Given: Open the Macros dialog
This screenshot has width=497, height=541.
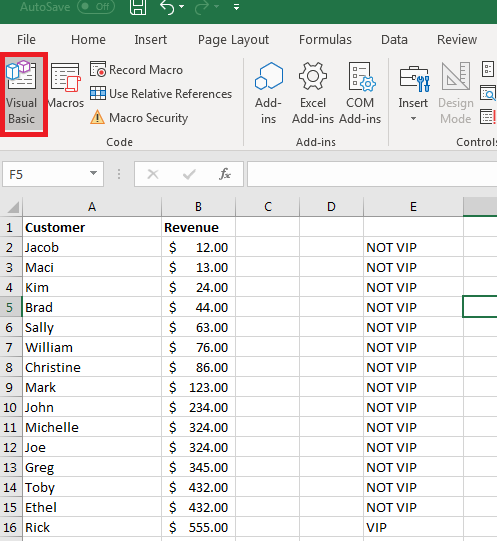Looking at the screenshot, I should pos(66,86).
